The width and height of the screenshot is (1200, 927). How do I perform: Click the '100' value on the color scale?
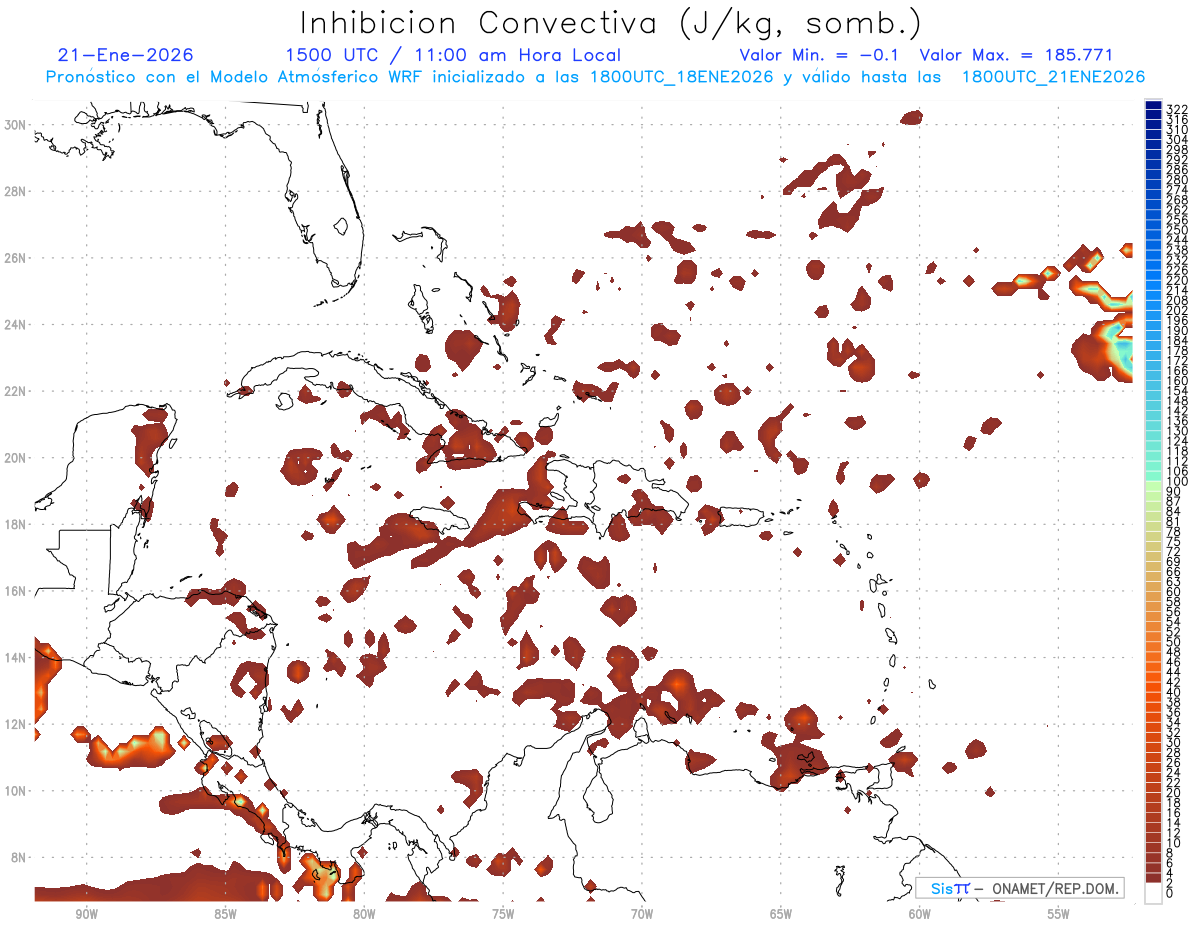[1177, 482]
